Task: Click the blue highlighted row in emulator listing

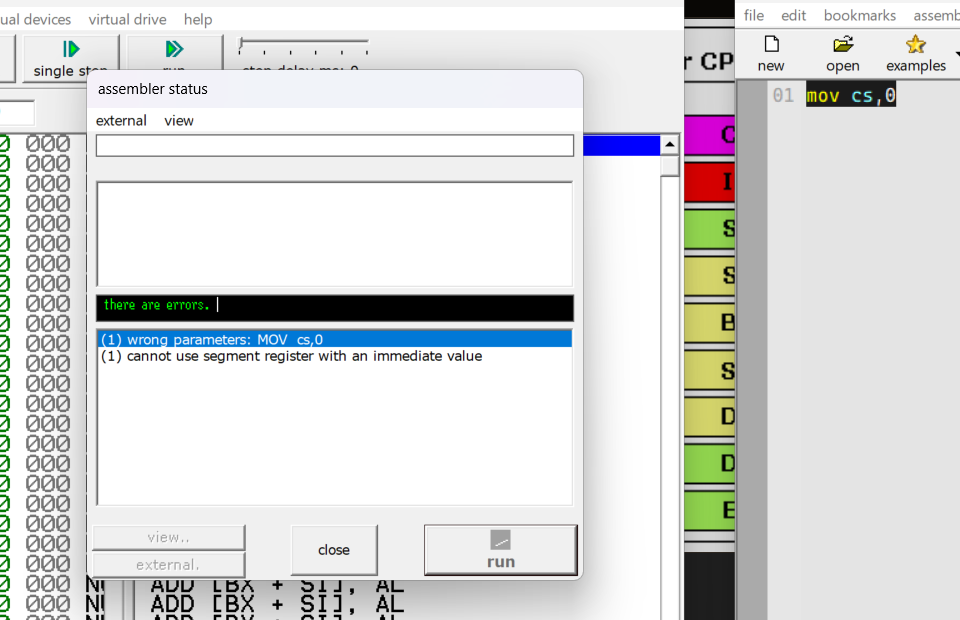Action: 621,145
